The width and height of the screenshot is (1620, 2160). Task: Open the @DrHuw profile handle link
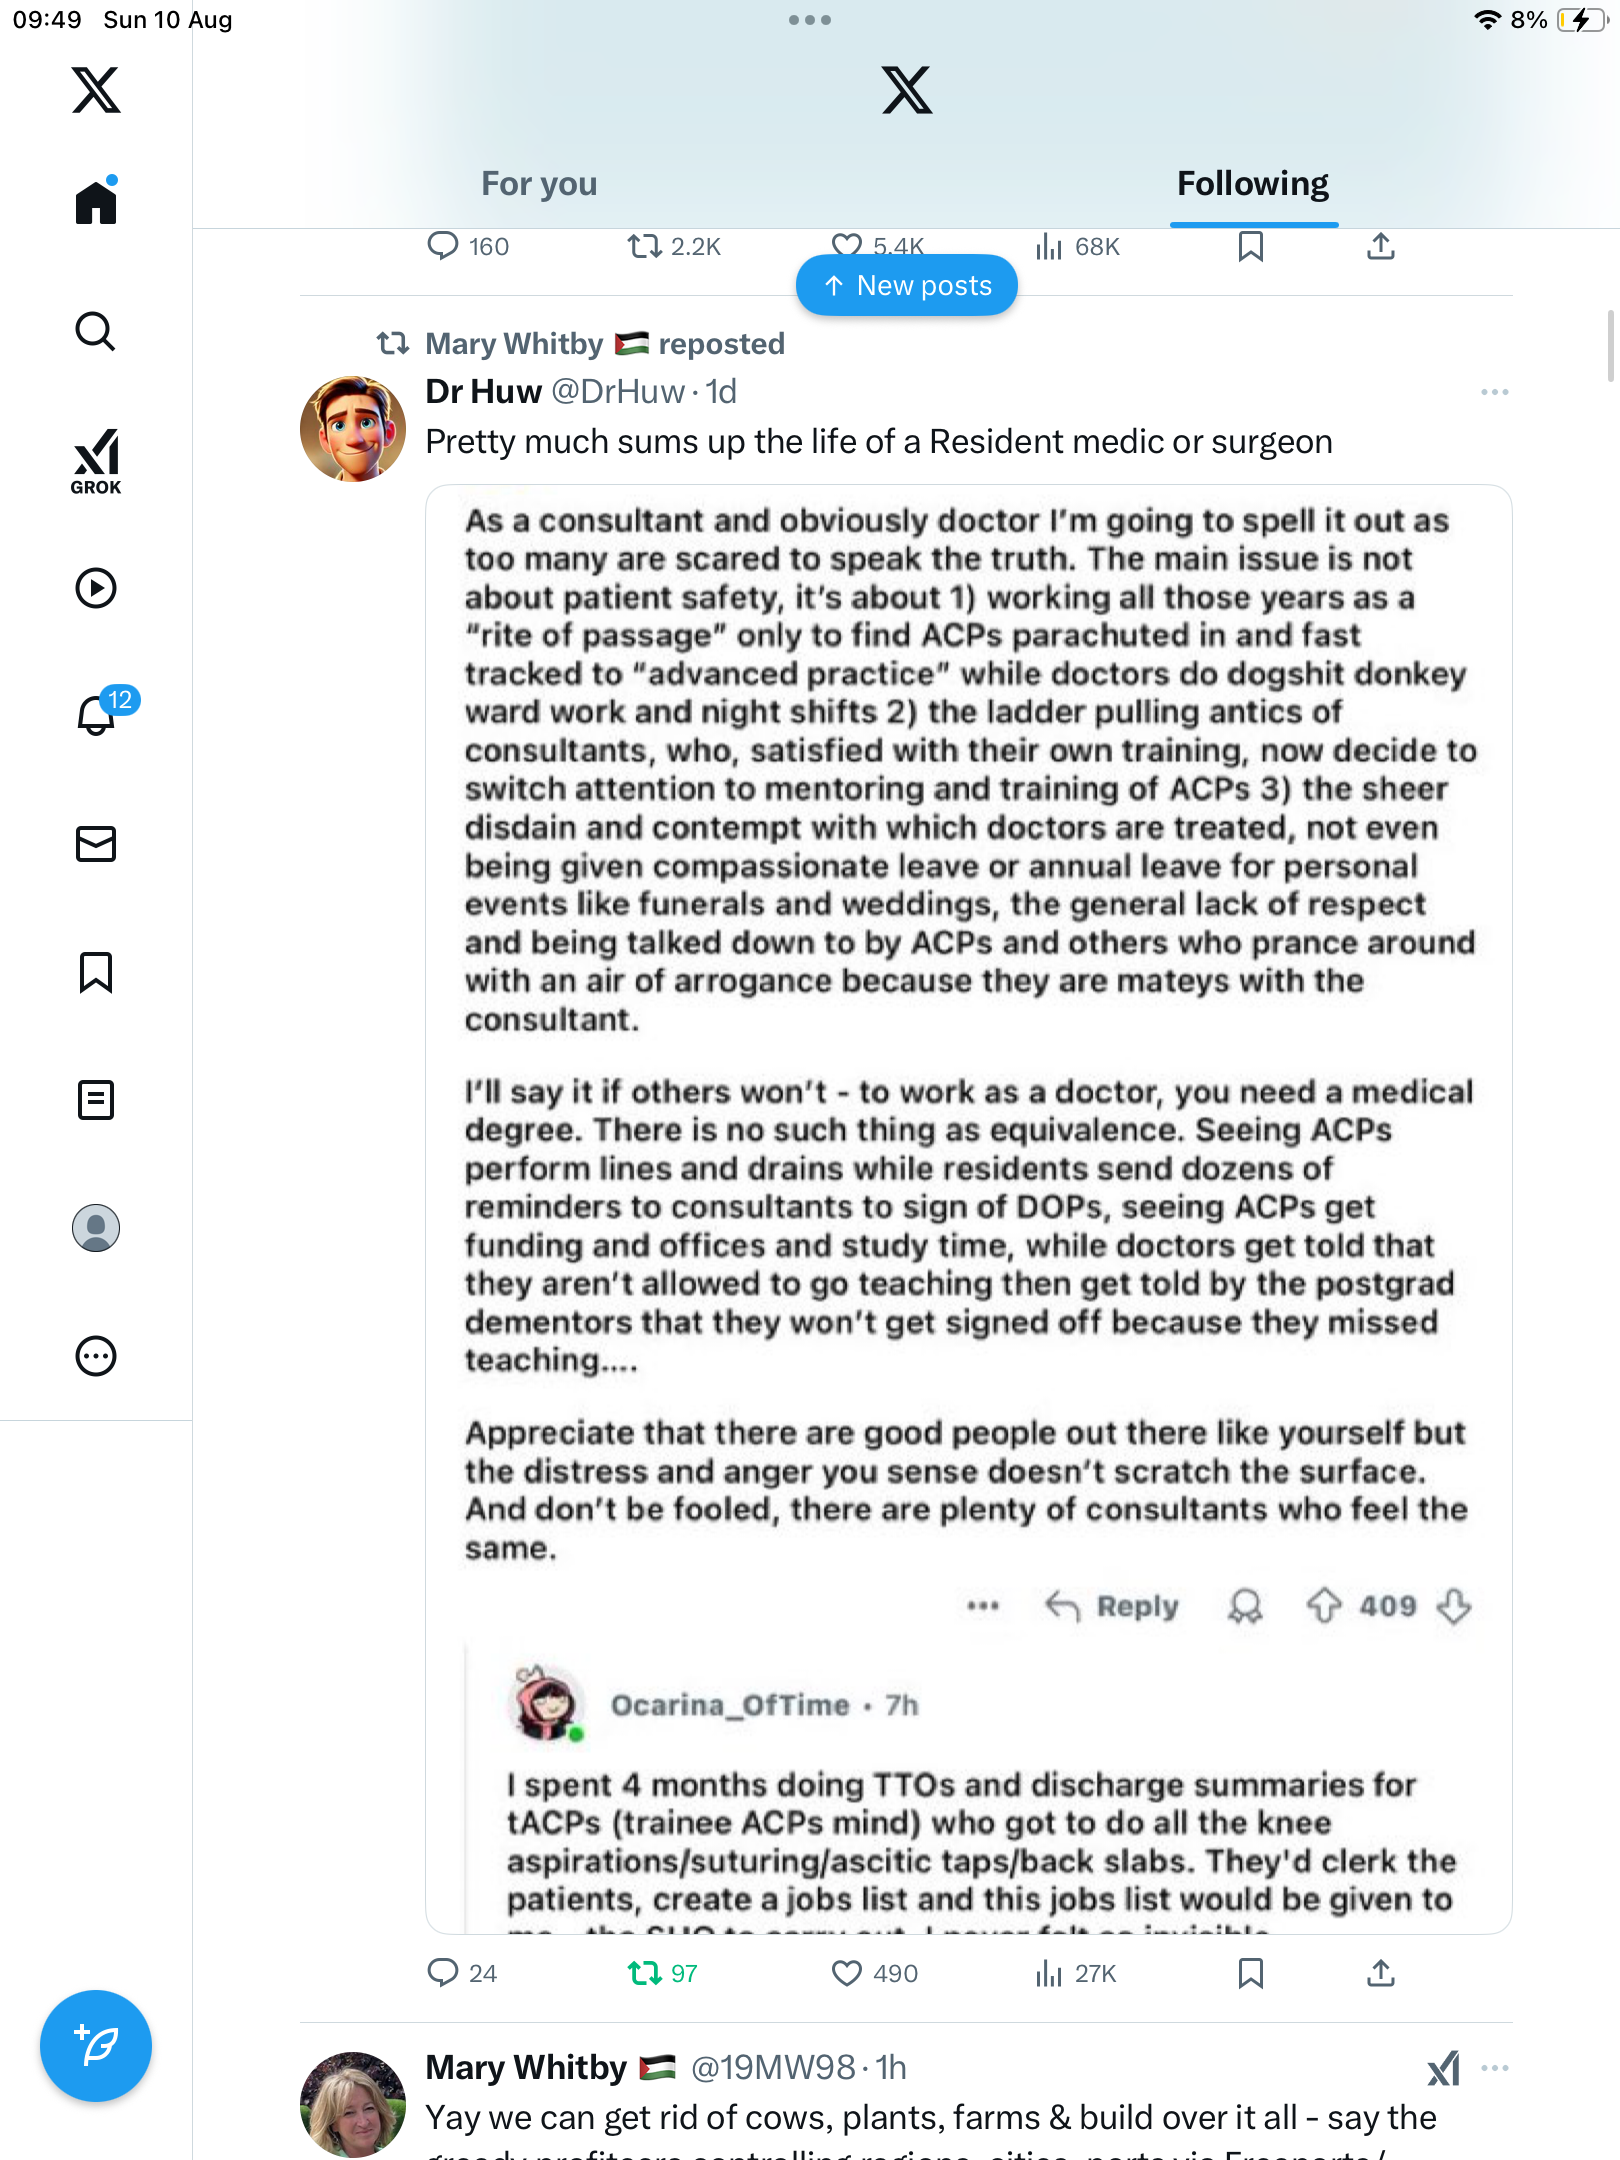[x=618, y=392]
